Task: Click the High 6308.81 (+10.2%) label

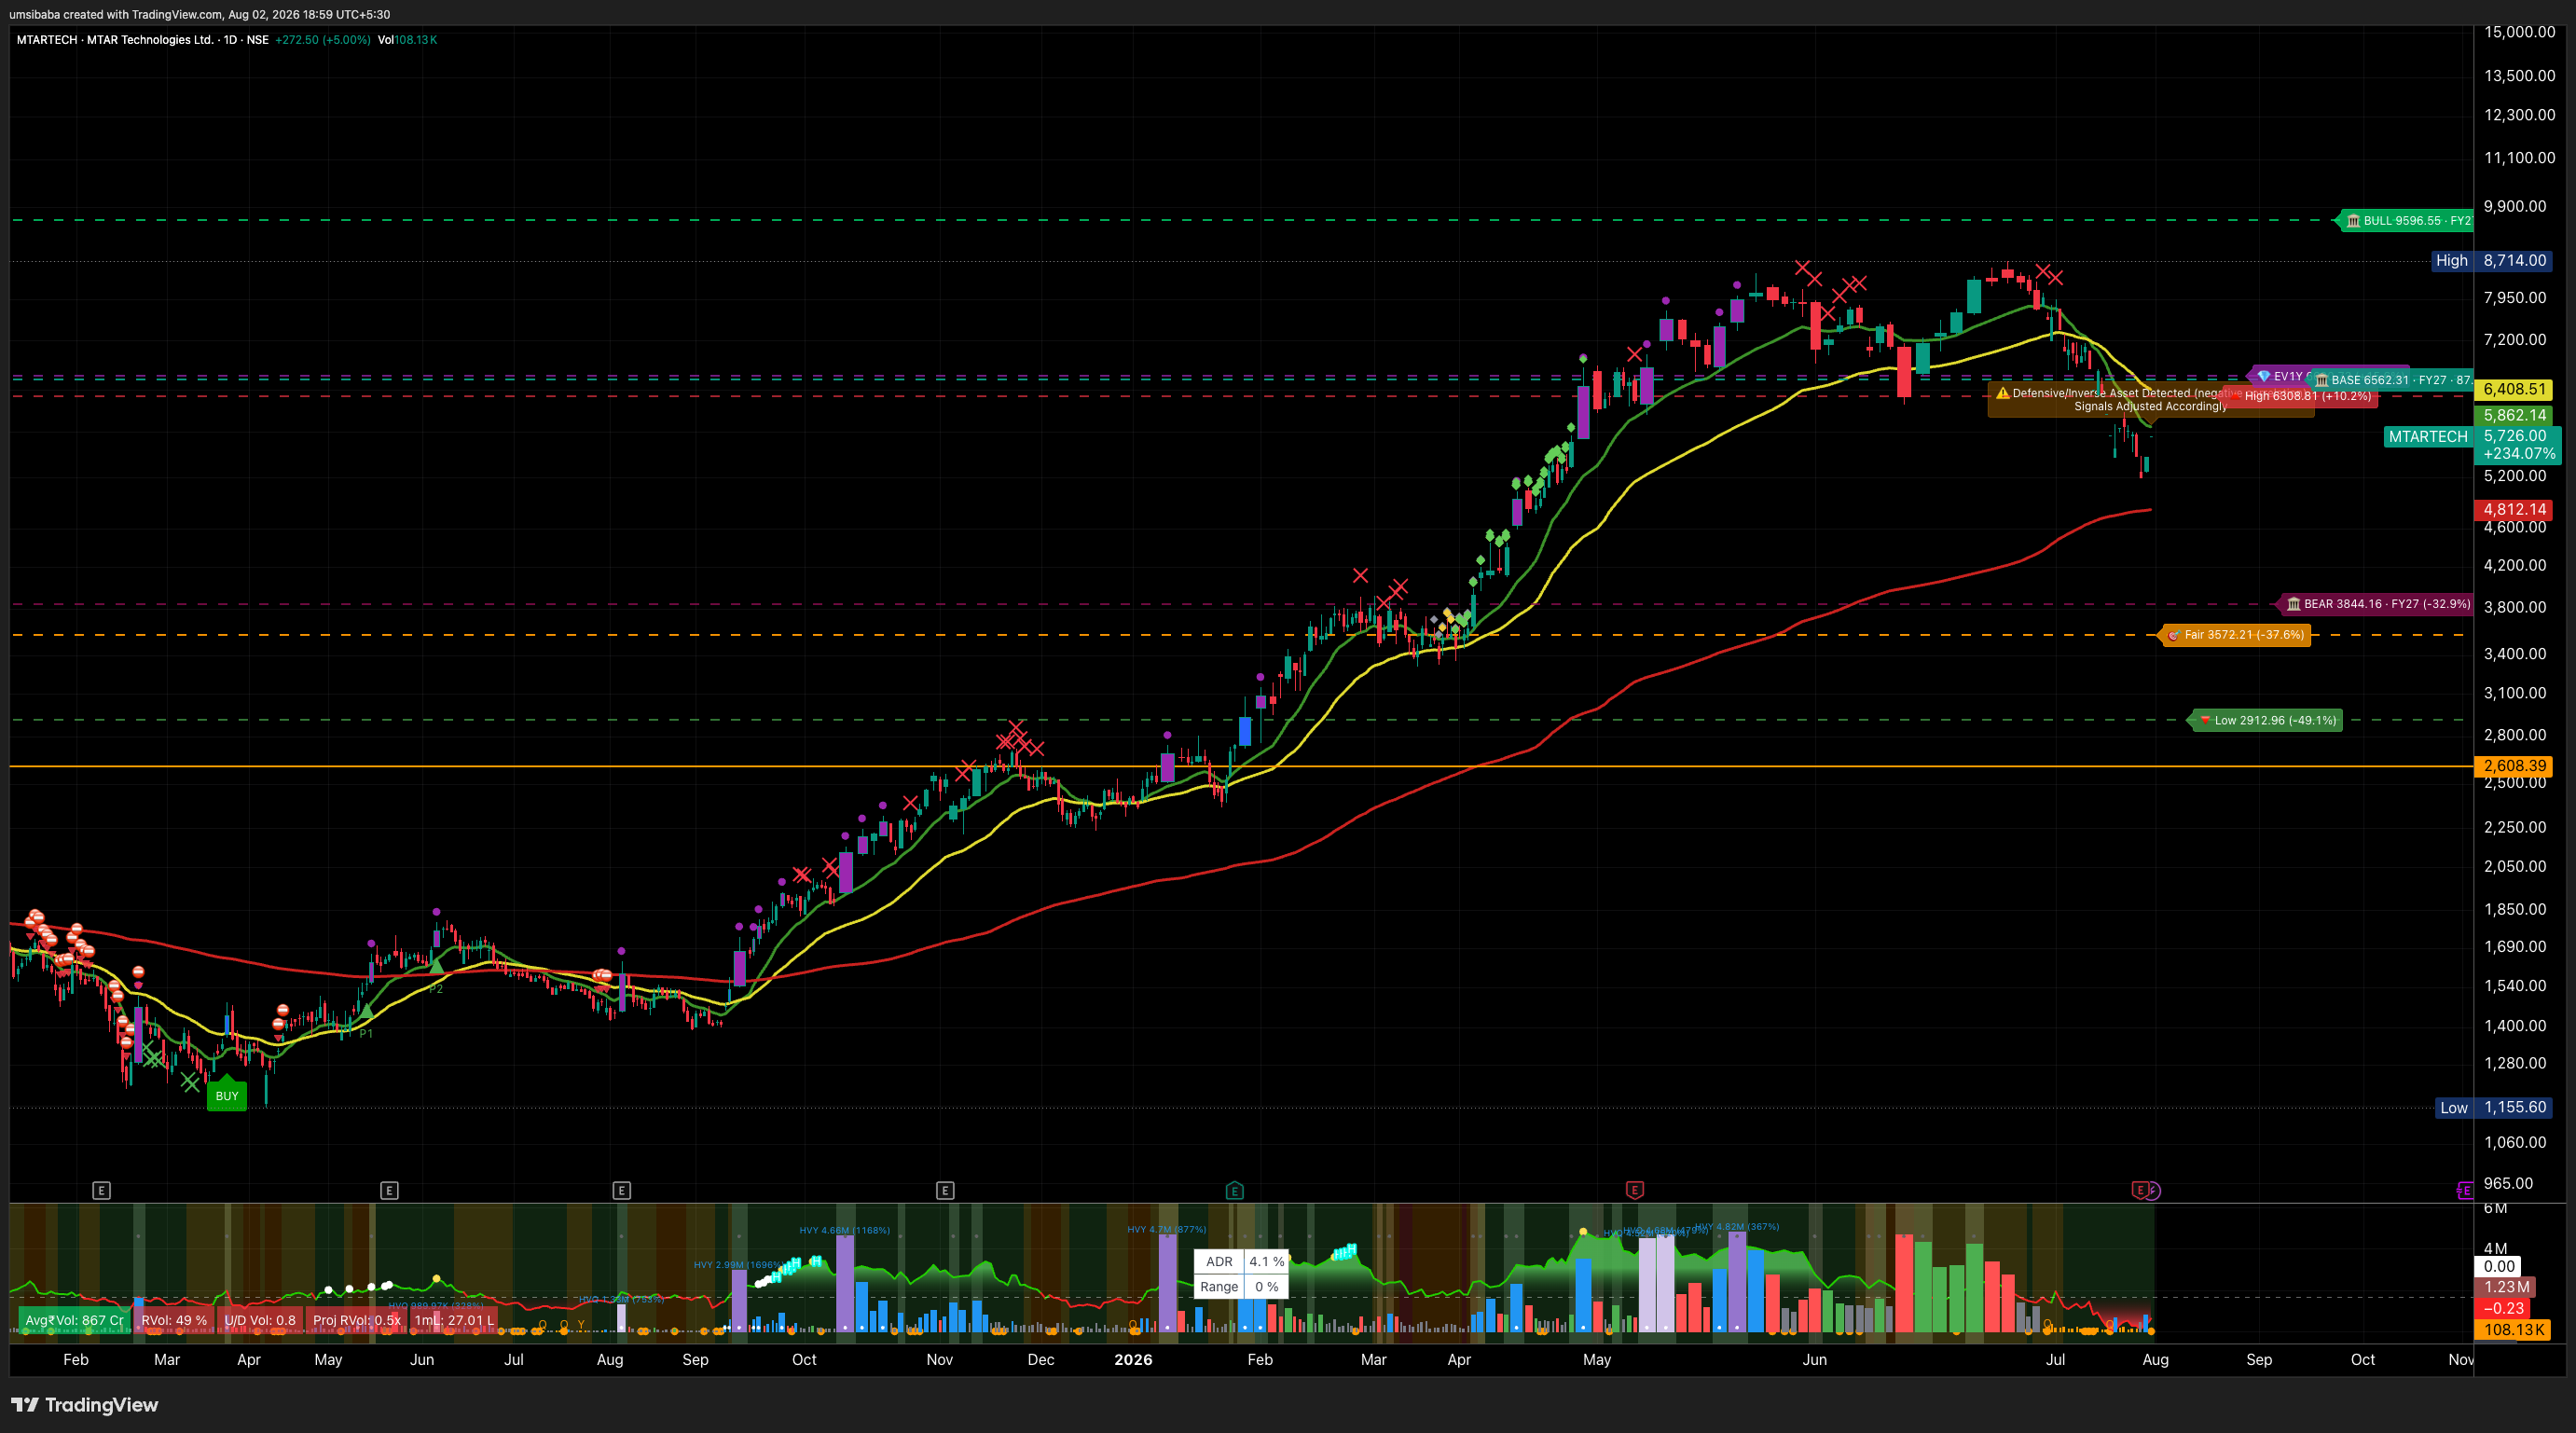Action: click(2300, 396)
